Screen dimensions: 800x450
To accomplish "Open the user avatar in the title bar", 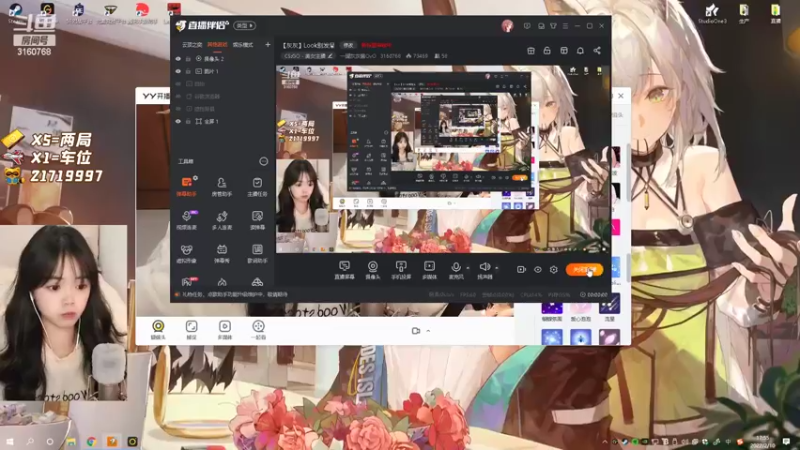I will (507, 26).
